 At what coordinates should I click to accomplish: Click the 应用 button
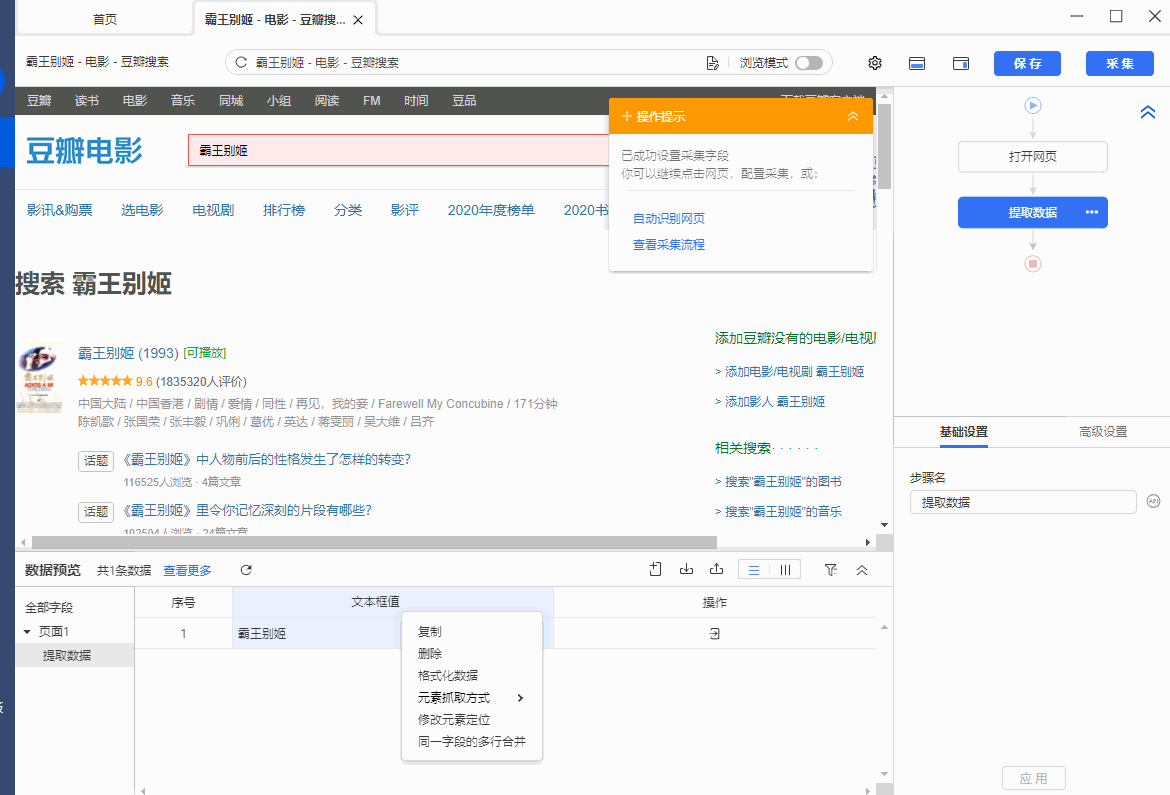1033,779
